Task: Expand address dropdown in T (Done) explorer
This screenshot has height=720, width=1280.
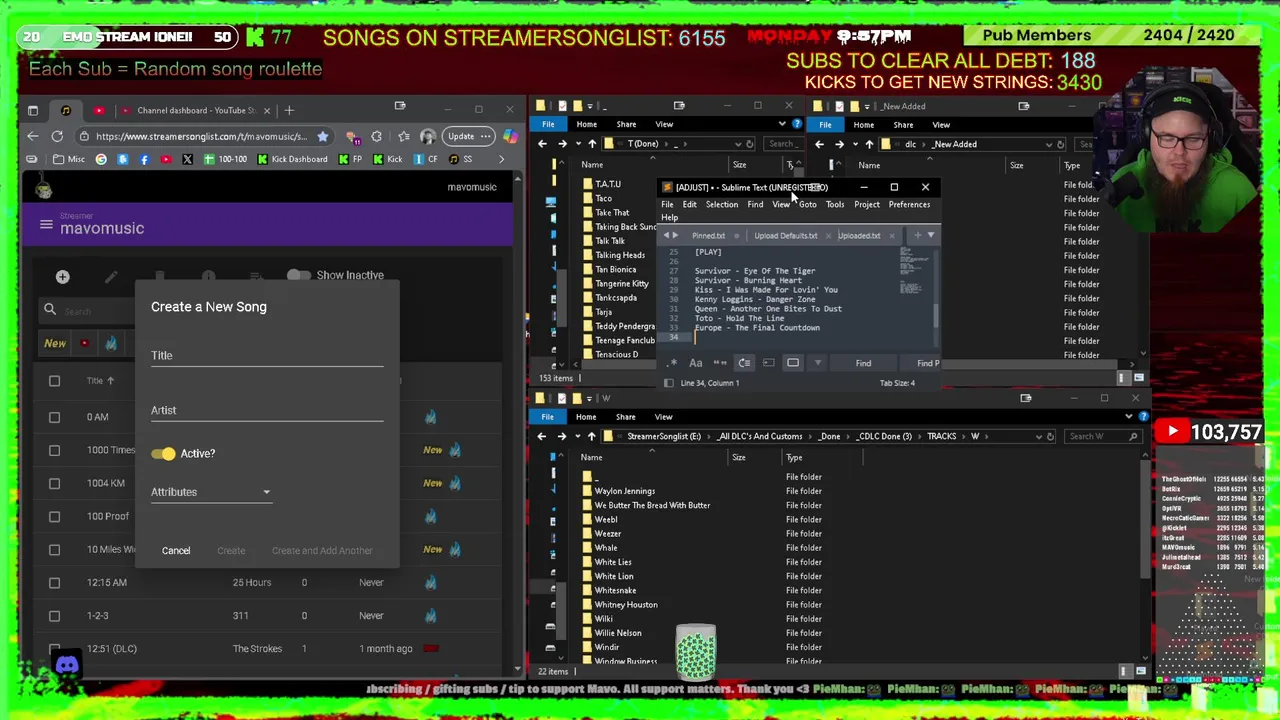Action: pos(738,144)
